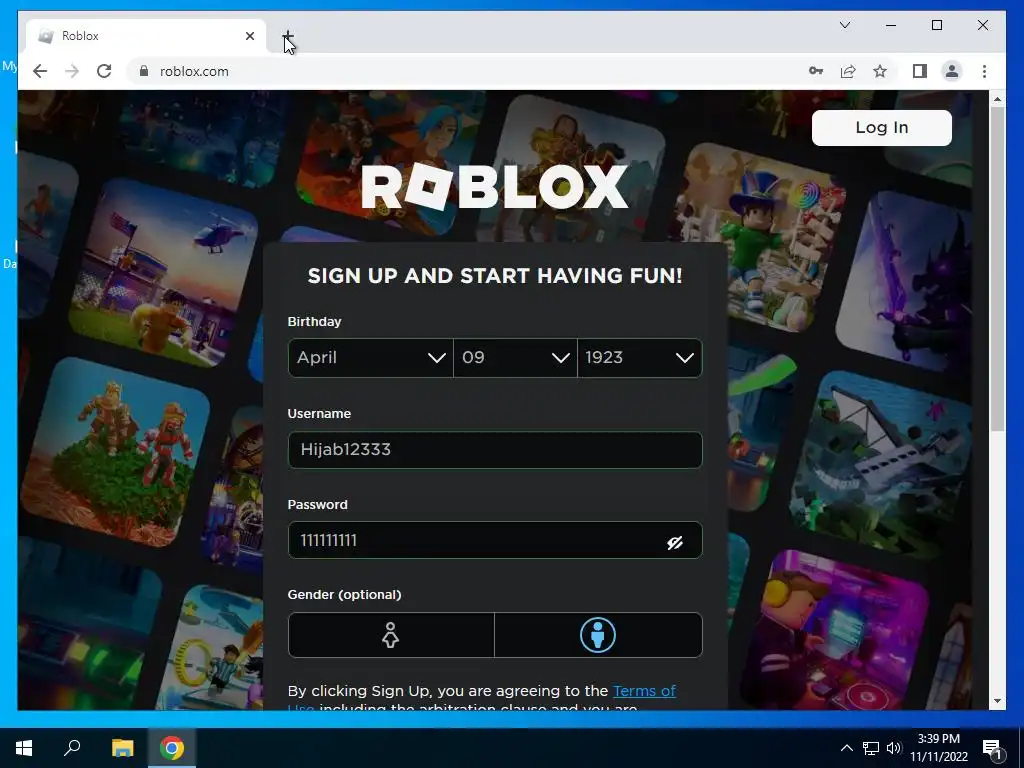Select the male gender option
Screen dimensions: 1024x768
click(x=598, y=635)
